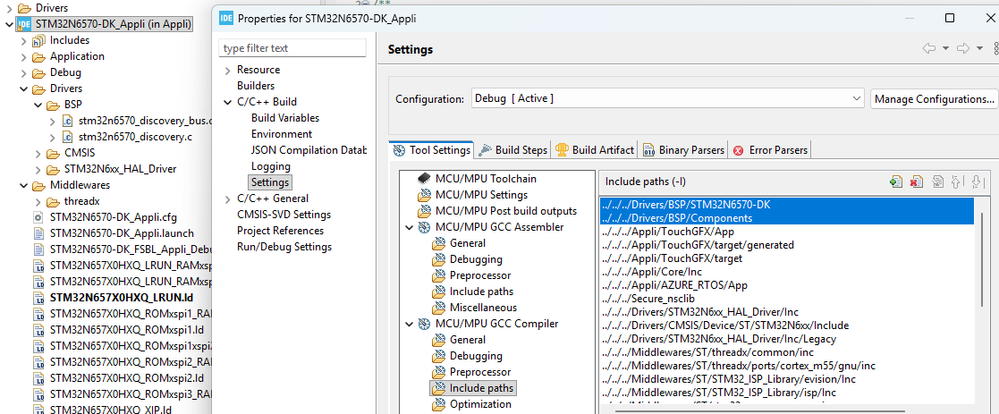Open Assembler Preprocessor settings

pyautogui.click(x=471, y=275)
